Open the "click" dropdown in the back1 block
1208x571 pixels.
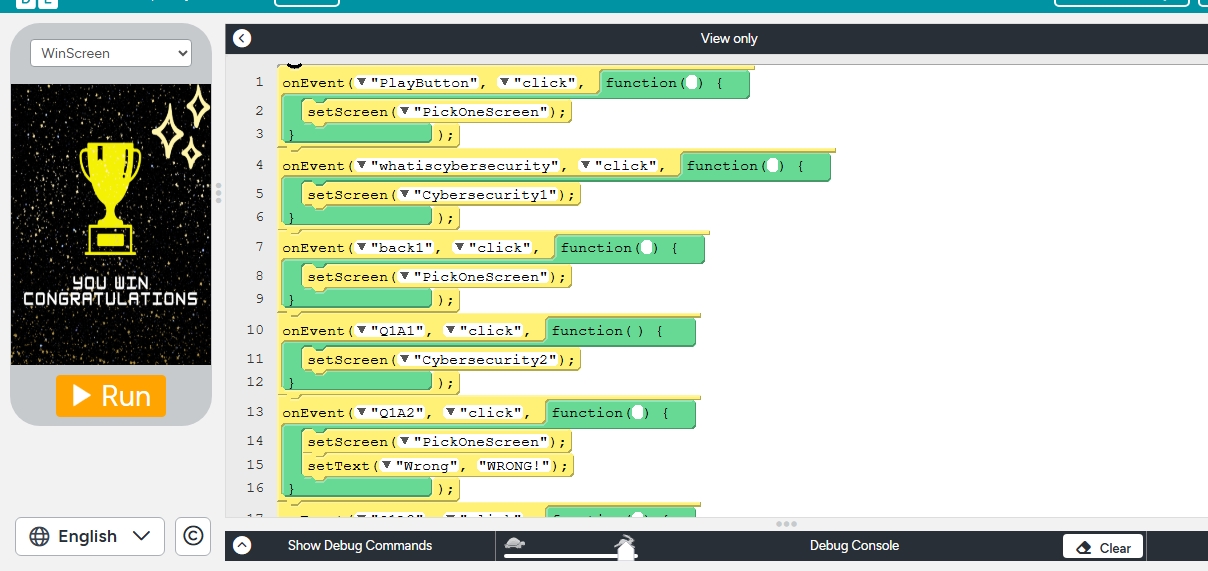[x=461, y=248]
